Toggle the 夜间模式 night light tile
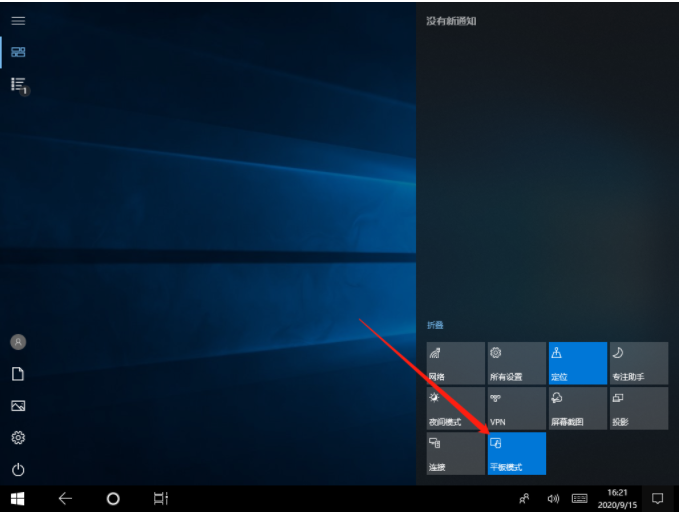This screenshot has width=680, height=513. click(456, 408)
